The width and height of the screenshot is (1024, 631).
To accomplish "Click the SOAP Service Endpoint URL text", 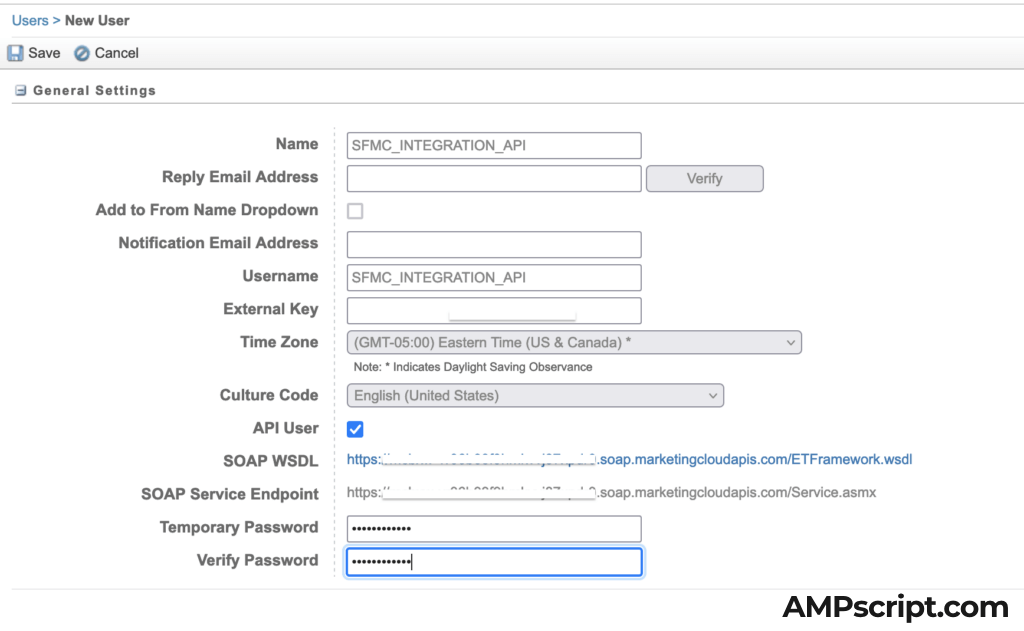I will pos(611,493).
